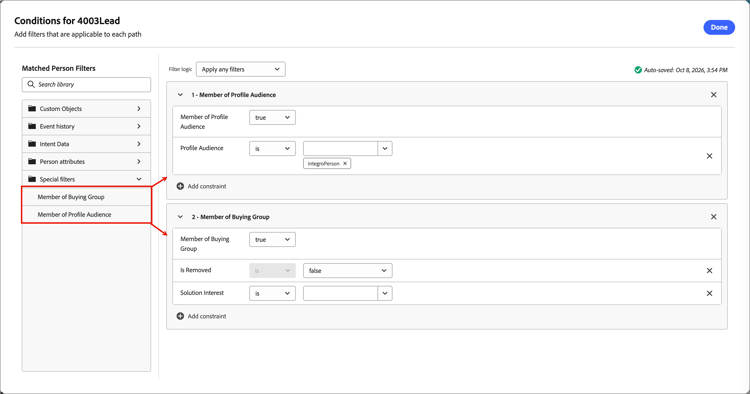Screen dimensions: 750x394
Task: Click the Search library input field
Action: tap(86, 85)
